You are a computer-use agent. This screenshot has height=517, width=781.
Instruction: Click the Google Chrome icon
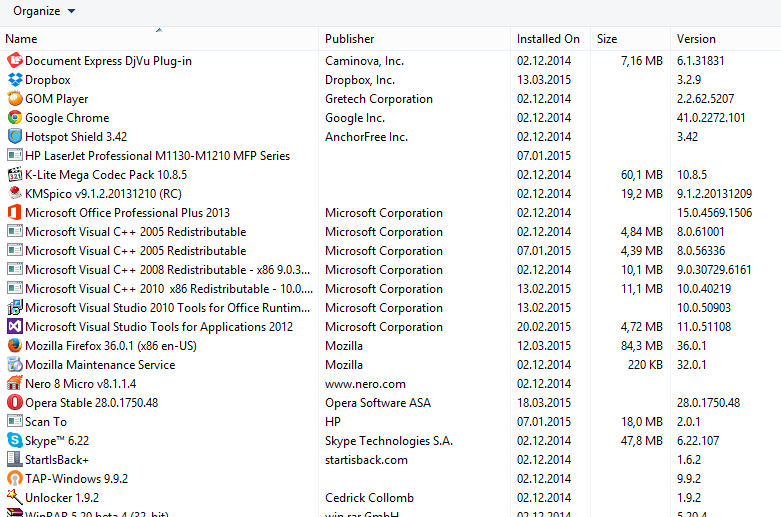(x=15, y=118)
